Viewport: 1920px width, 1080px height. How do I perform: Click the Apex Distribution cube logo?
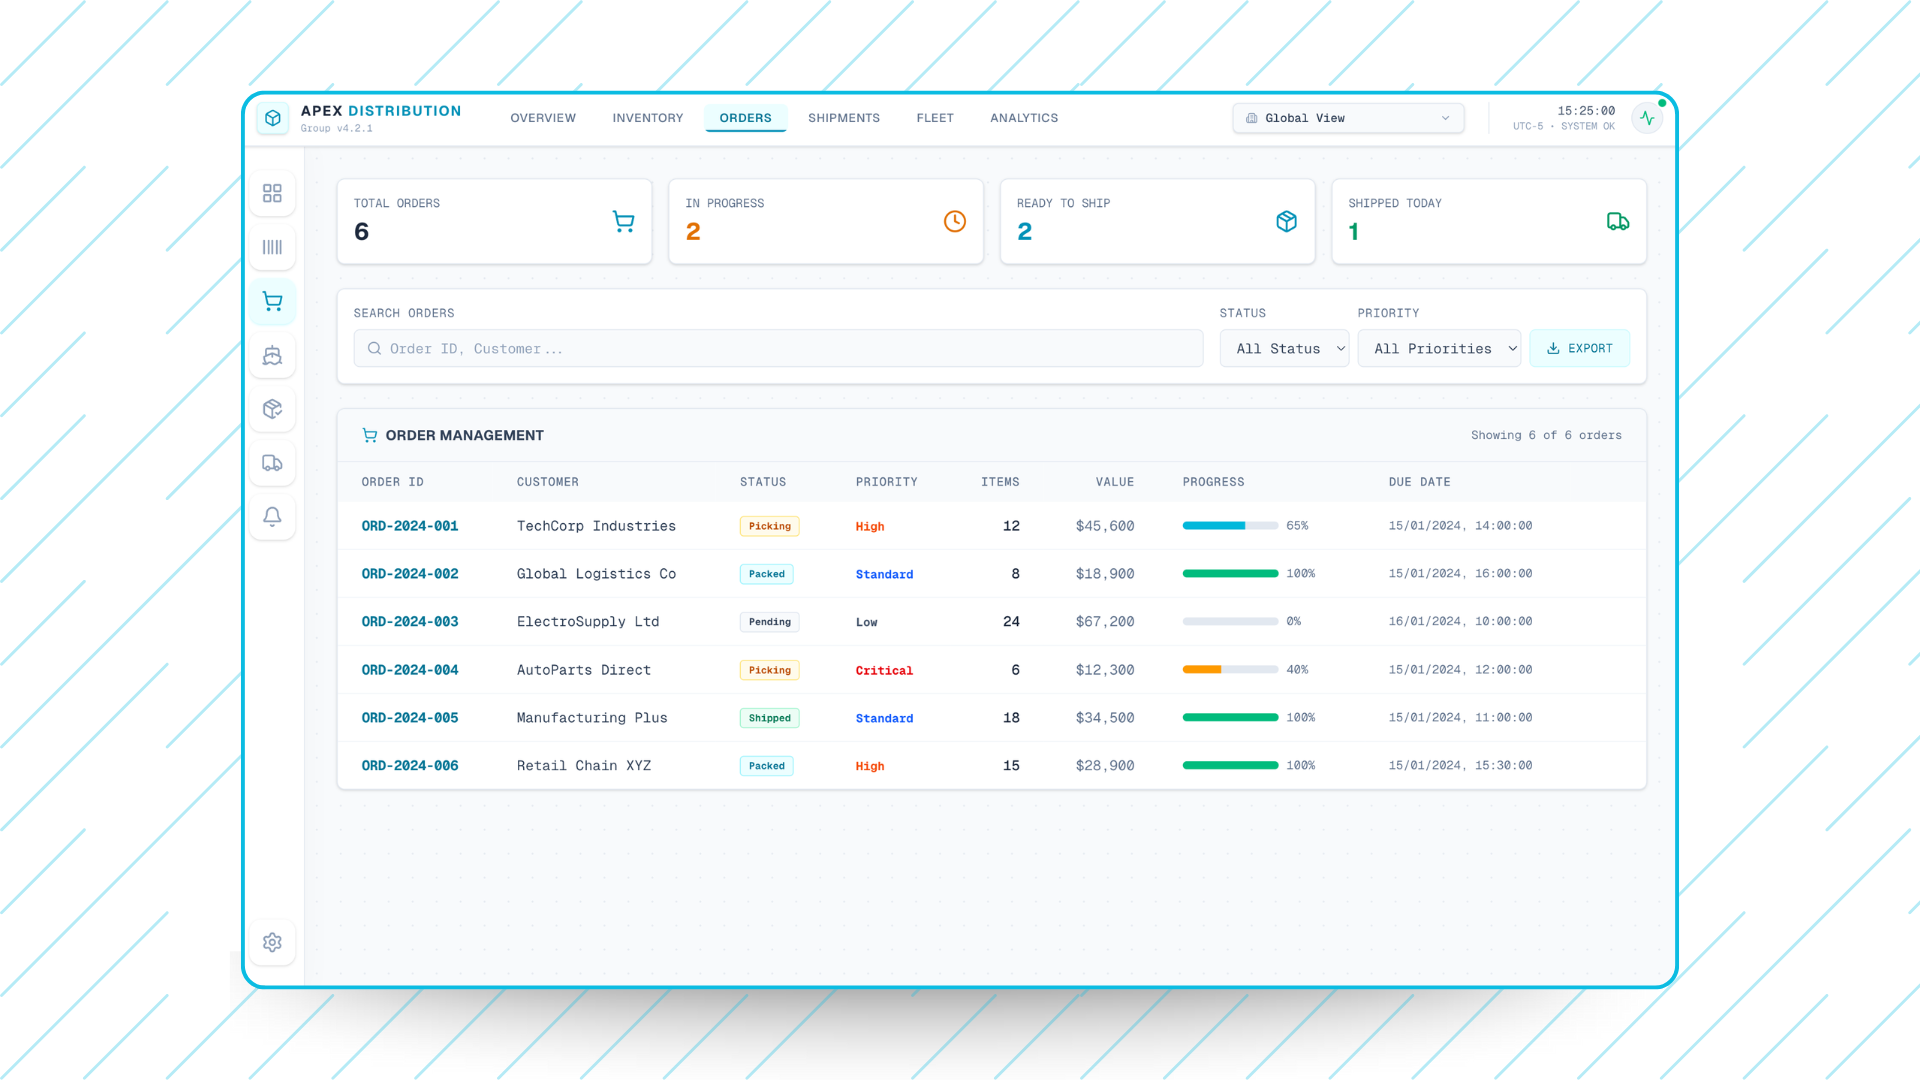273,118
